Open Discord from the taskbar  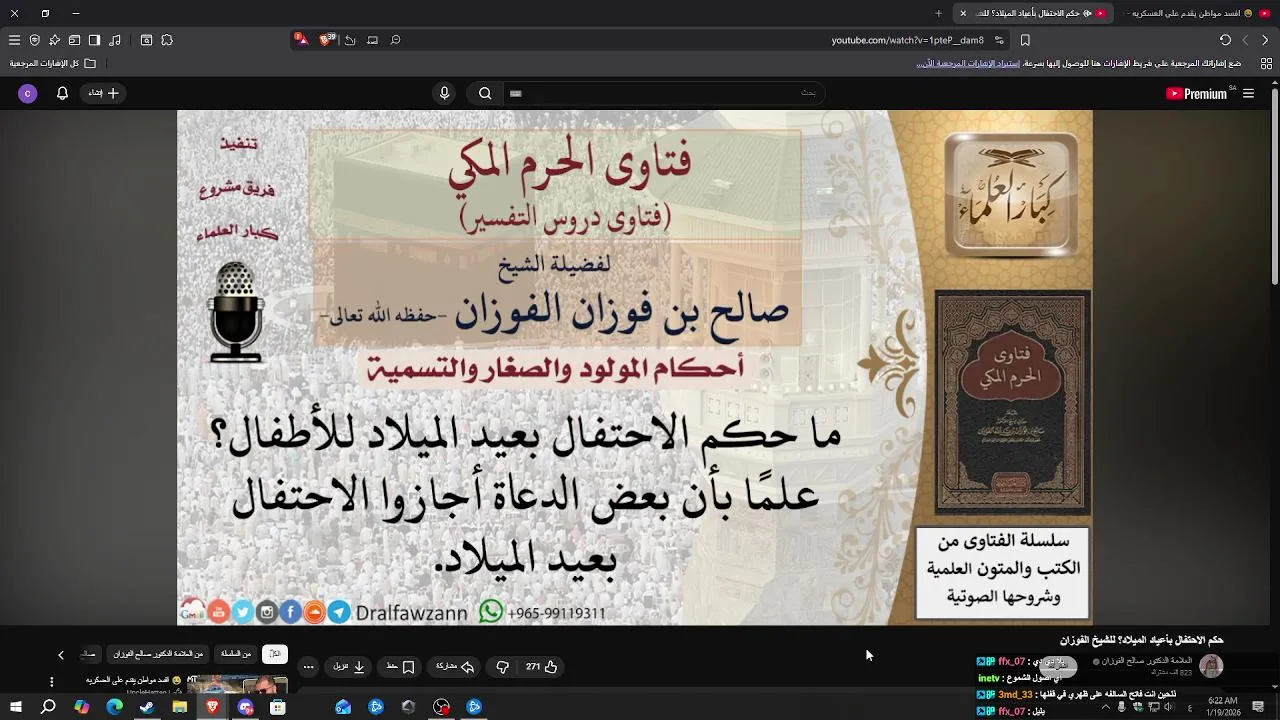[245, 707]
